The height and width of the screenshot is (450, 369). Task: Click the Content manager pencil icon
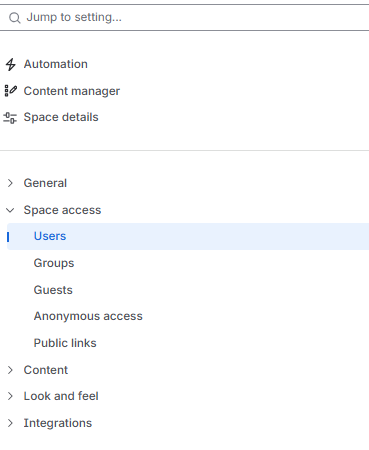click(10, 91)
